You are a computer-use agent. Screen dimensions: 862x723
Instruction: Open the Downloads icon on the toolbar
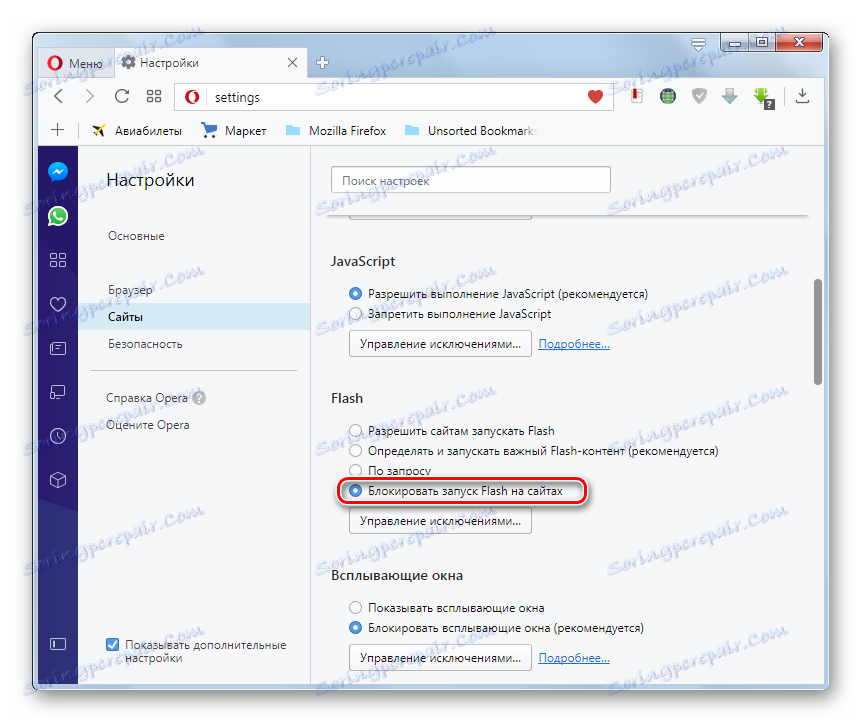pos(803,96)
